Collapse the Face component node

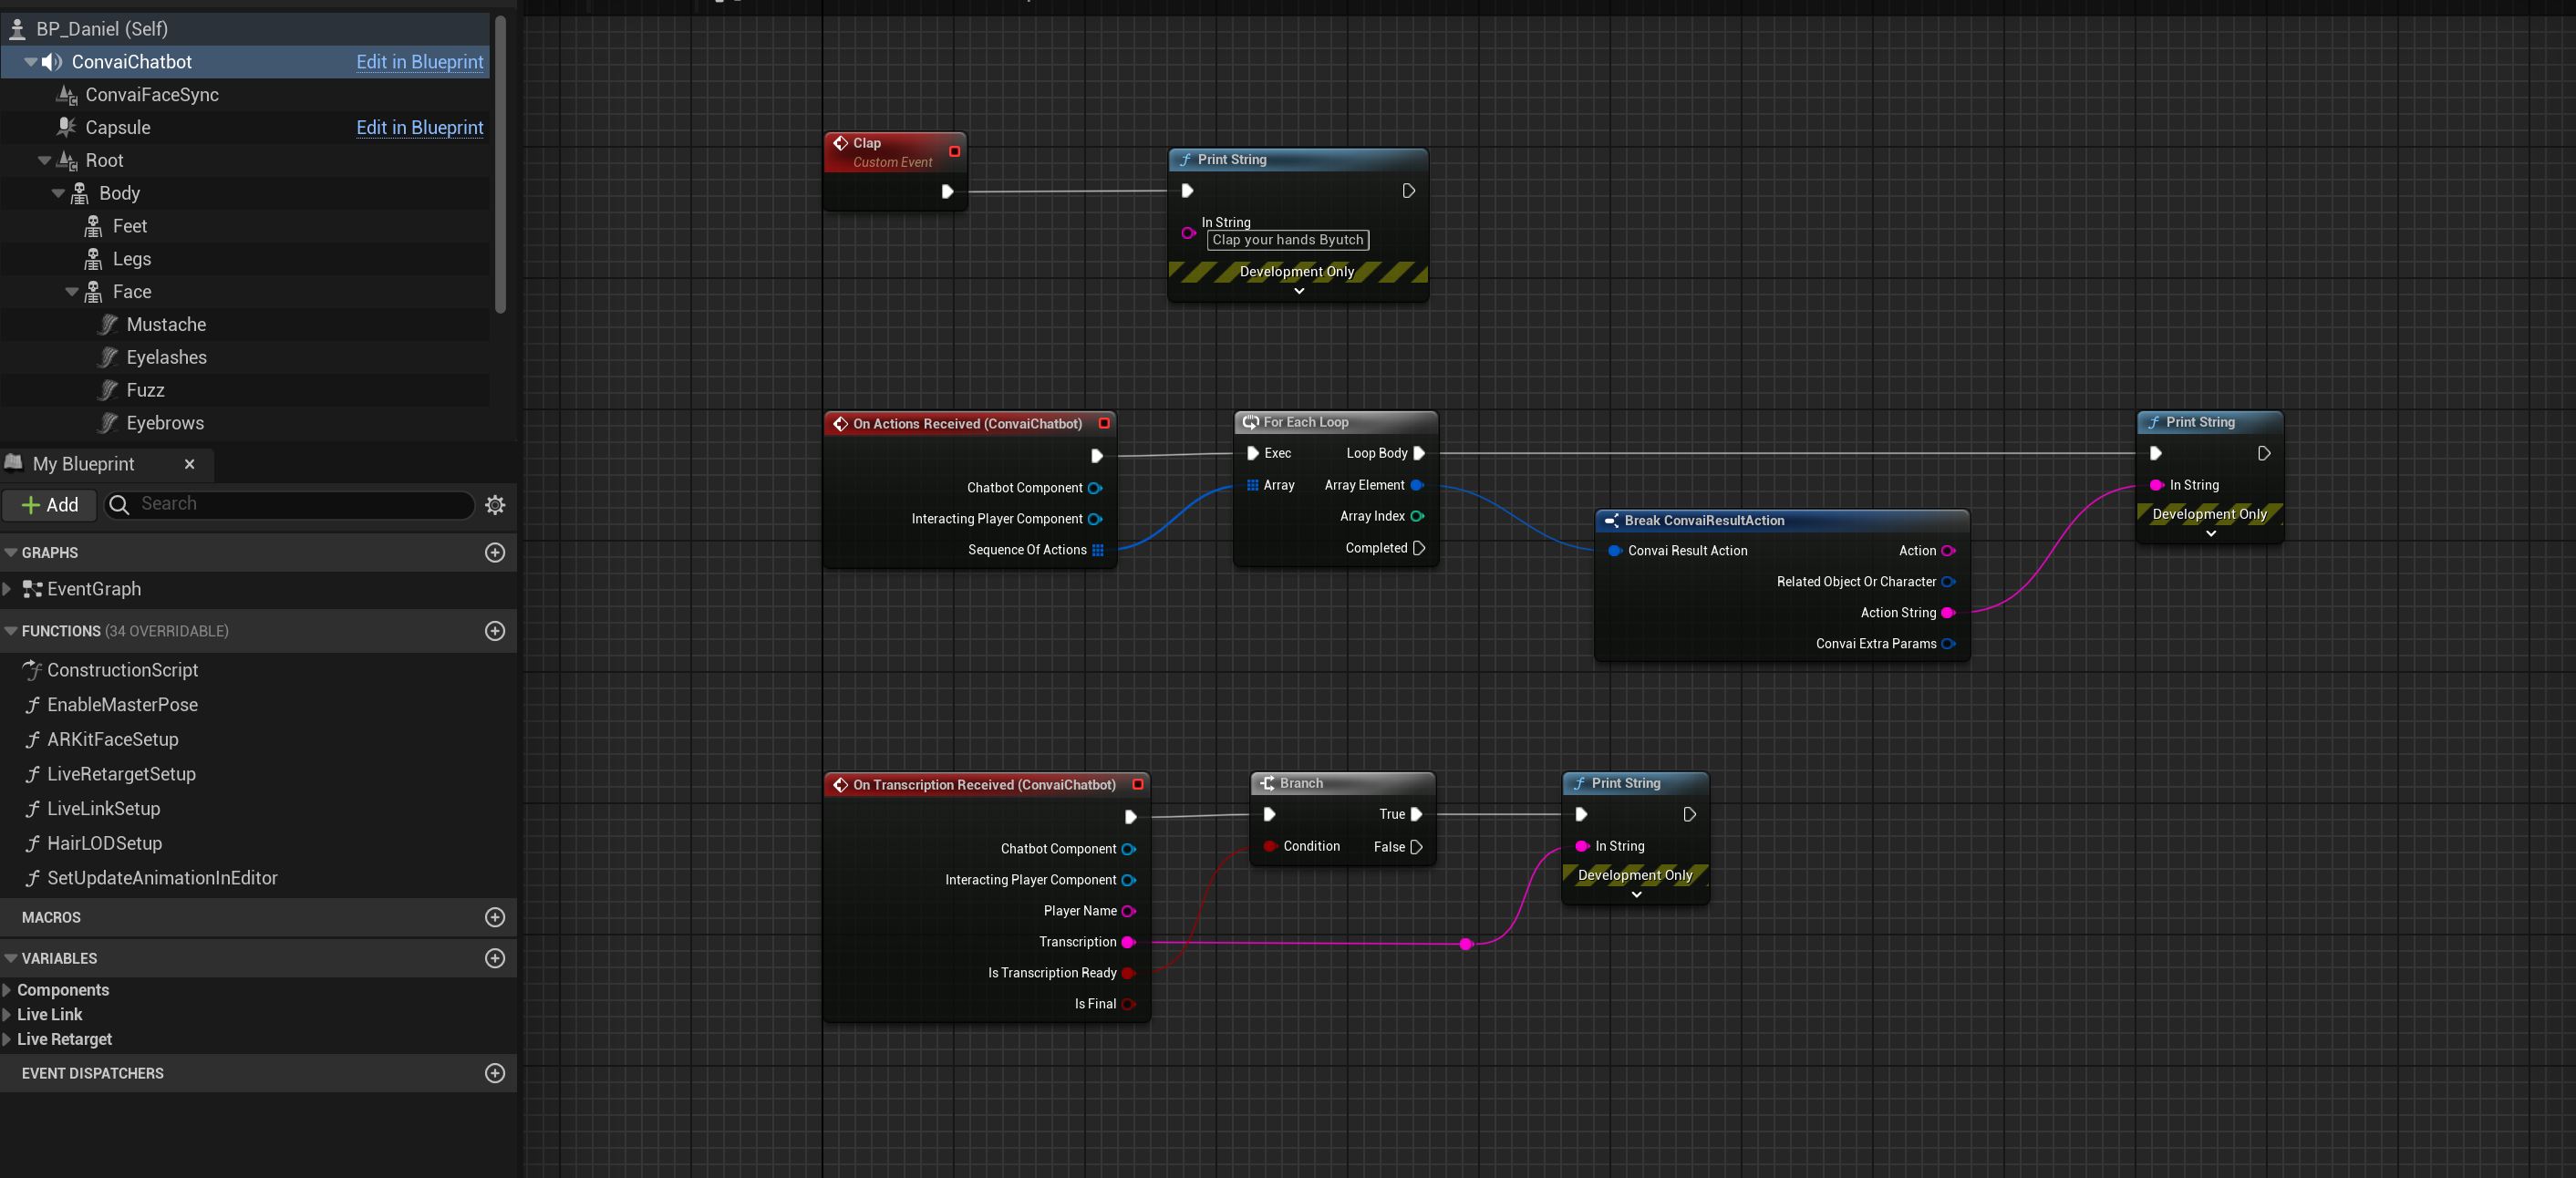(72, 292)
